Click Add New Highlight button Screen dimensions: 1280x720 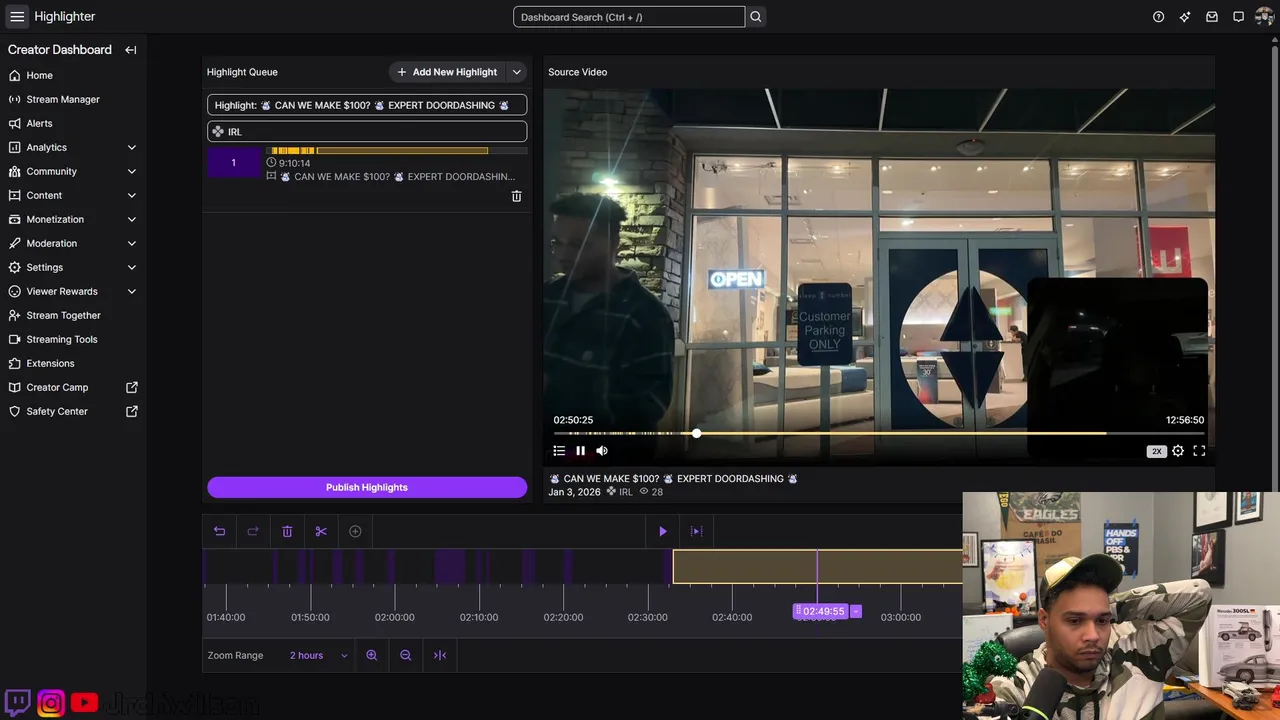[x=447, y=72]
